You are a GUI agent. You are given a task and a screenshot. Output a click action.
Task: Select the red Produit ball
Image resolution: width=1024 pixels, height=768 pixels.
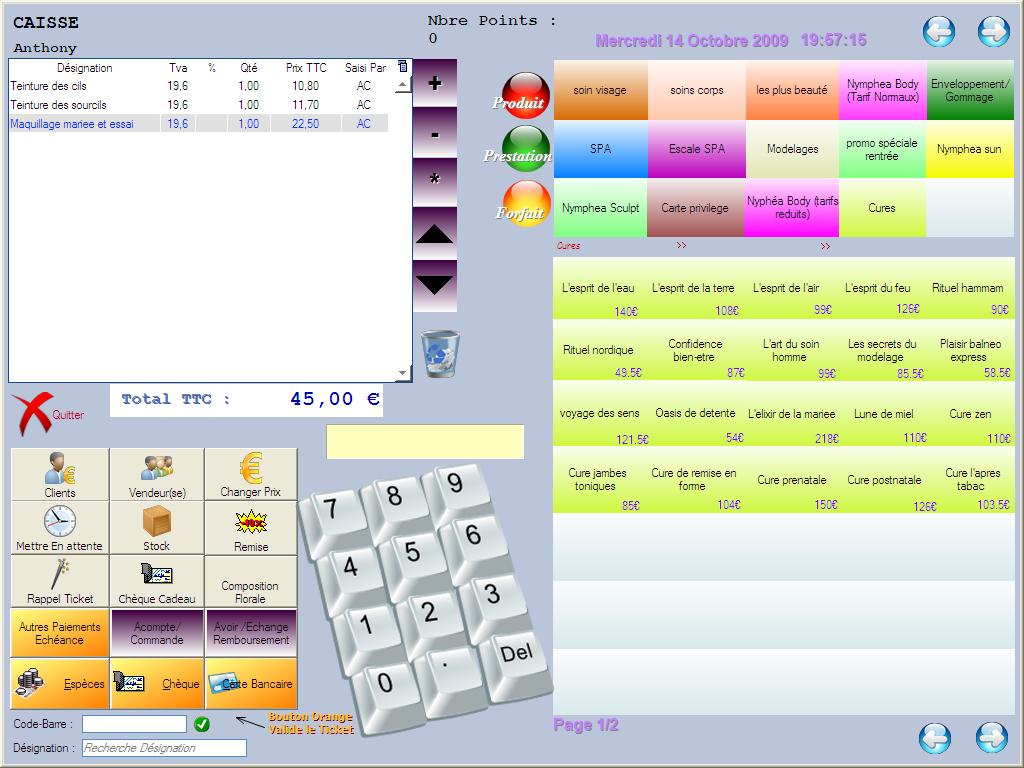pos(525,96)
